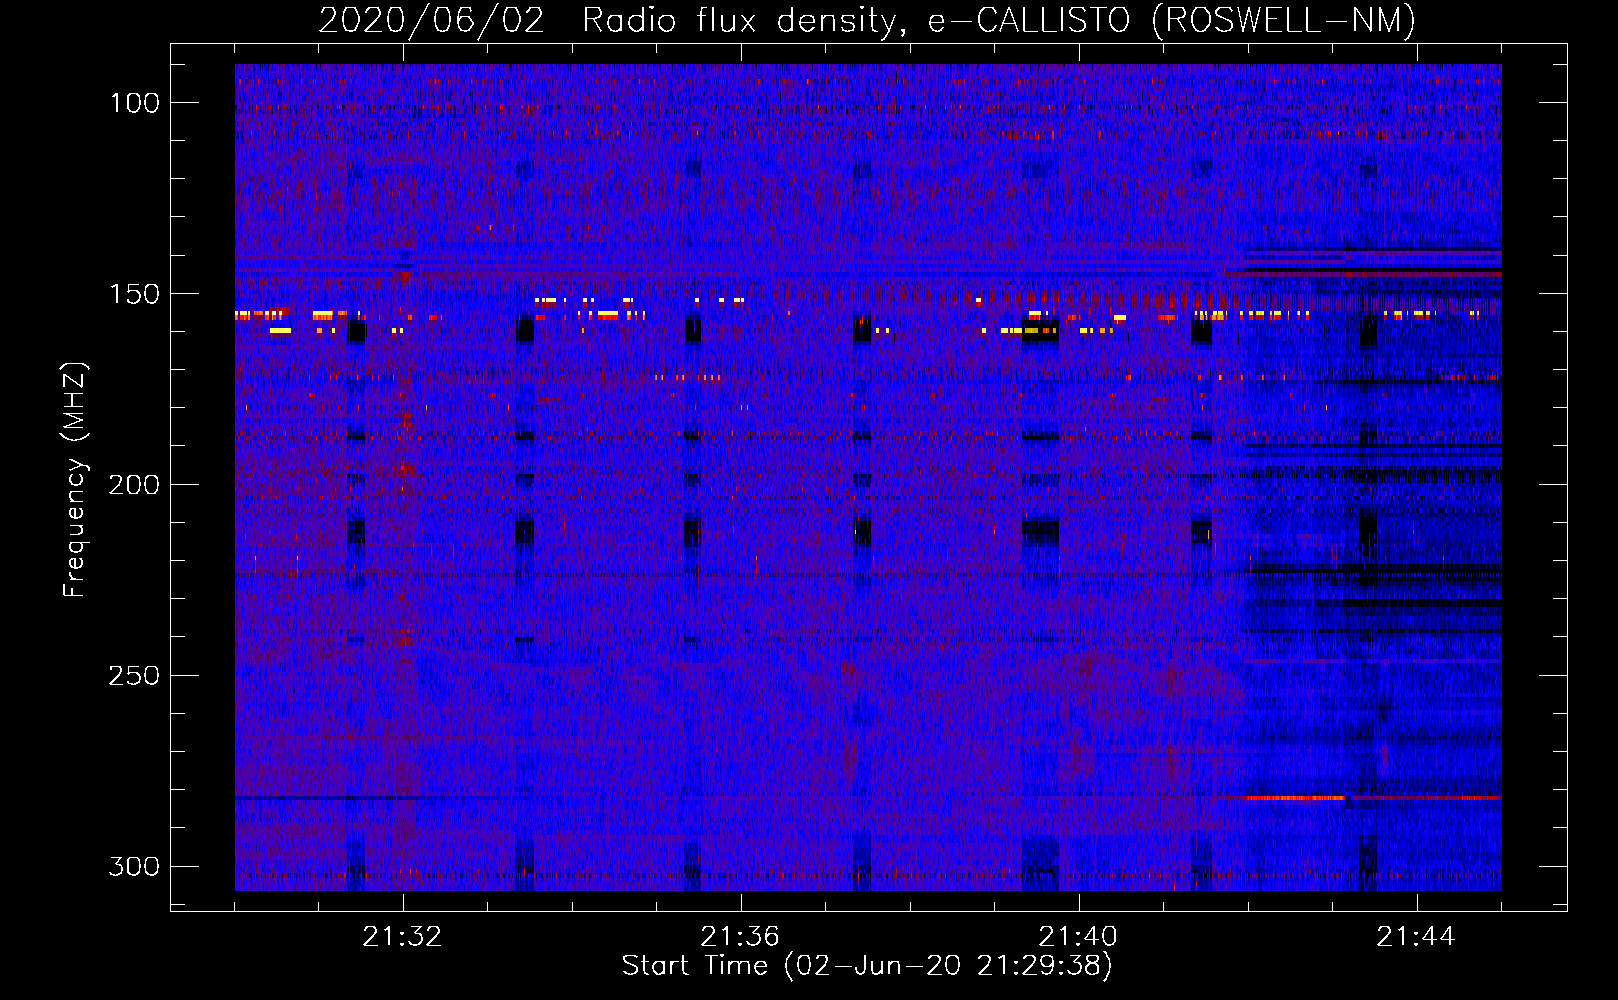Click the 21:32 time tick label
Screen dimensions: 1618x1000
402,937
